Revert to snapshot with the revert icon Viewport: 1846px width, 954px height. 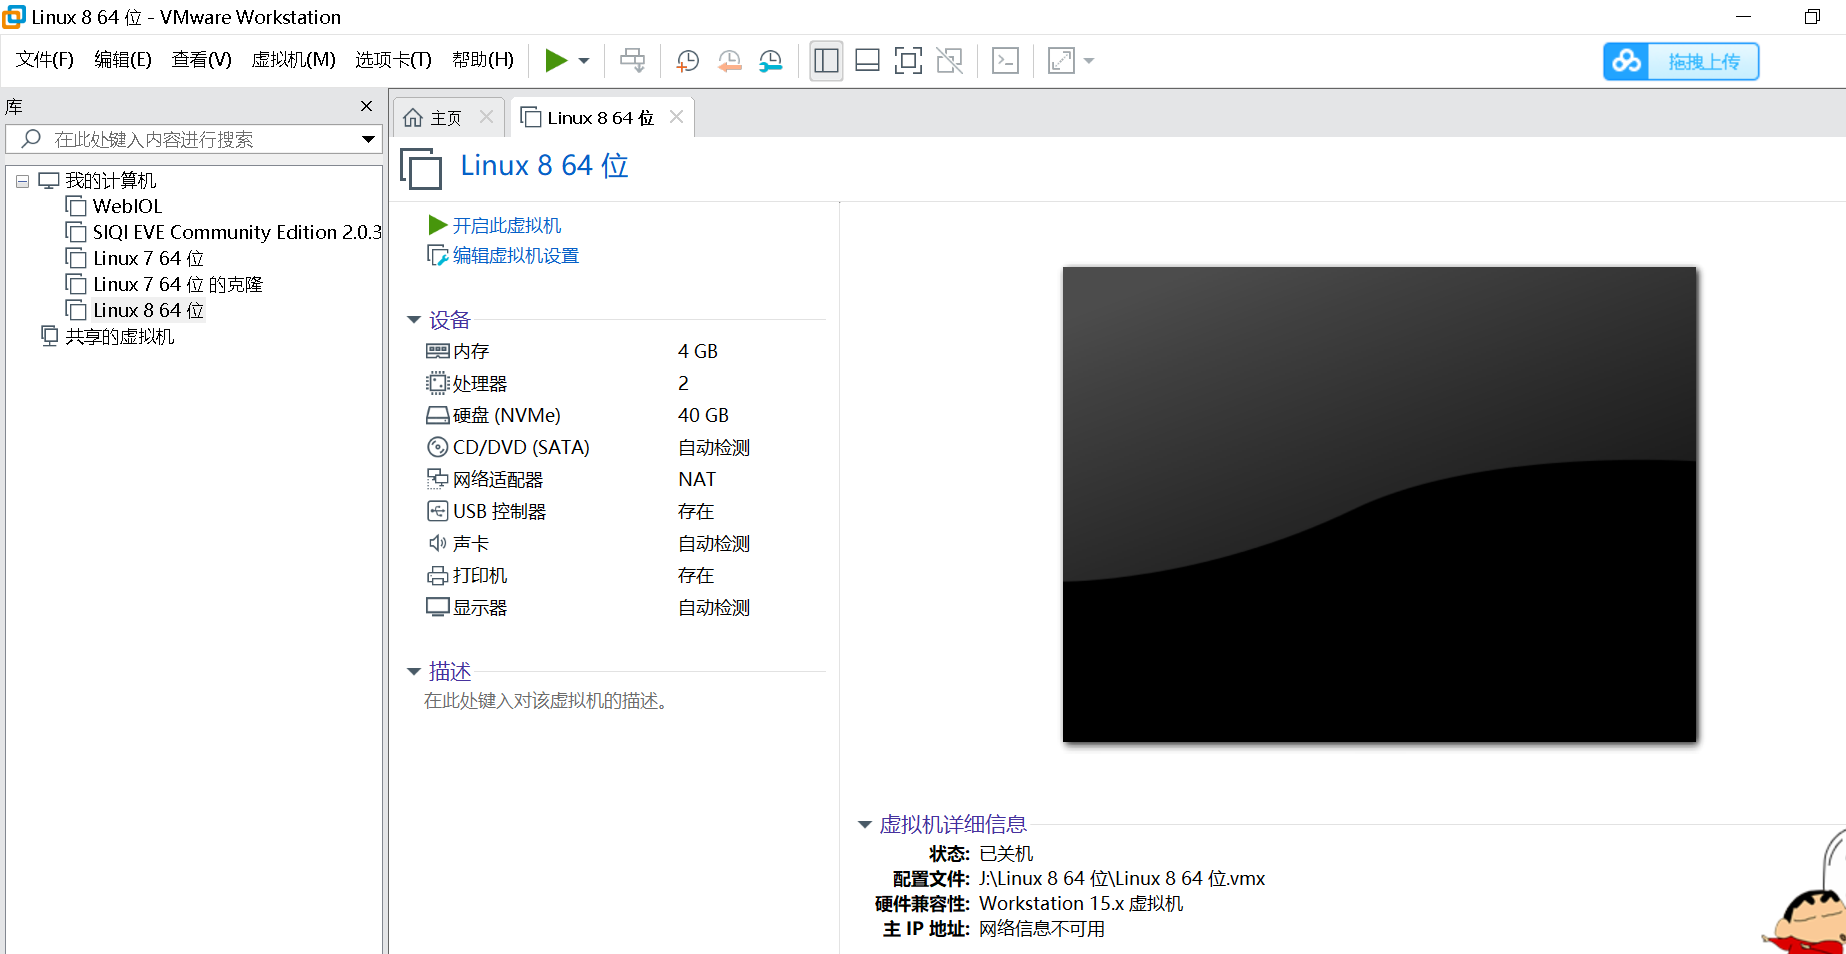pos(729,61)
